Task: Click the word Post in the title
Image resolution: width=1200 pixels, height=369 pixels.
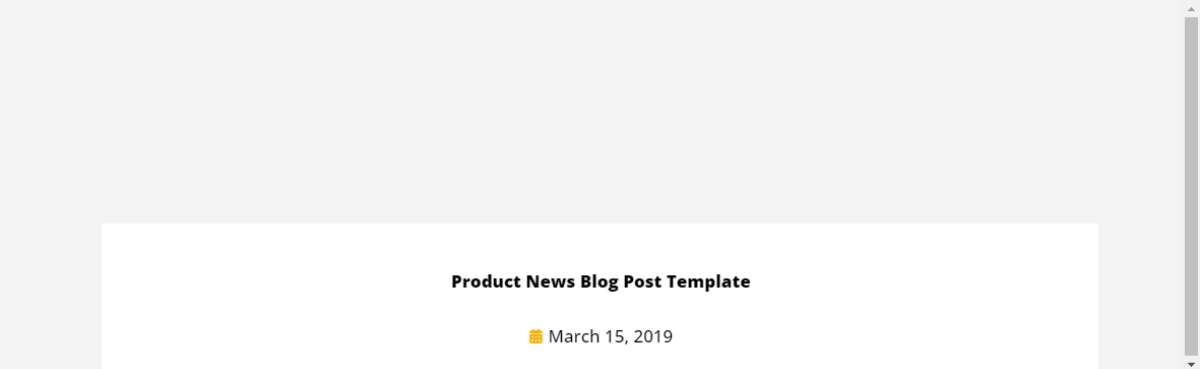Action: 642,281
